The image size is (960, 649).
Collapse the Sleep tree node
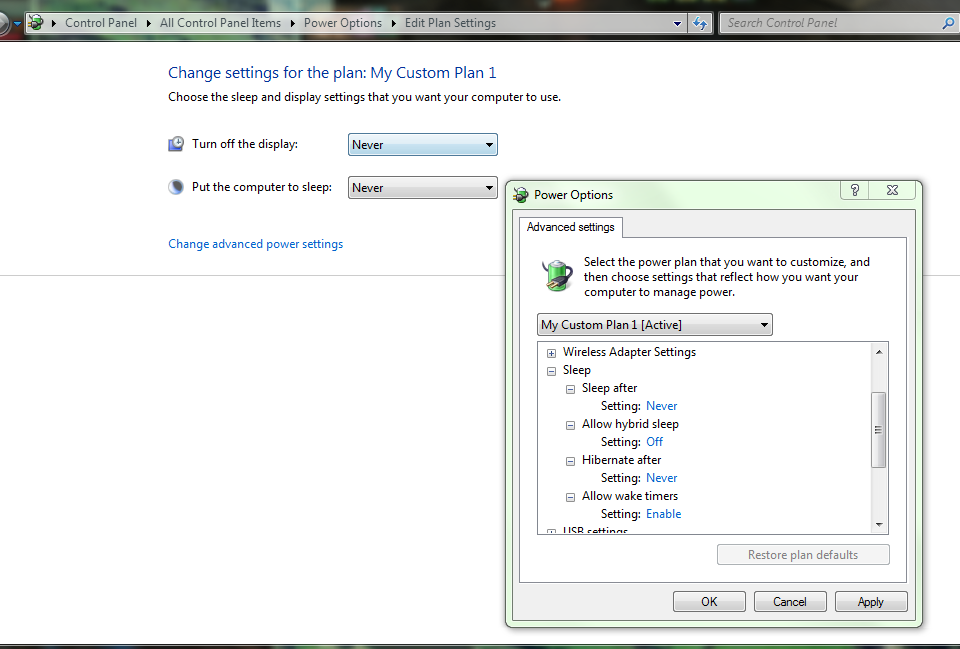pos(552,371)
